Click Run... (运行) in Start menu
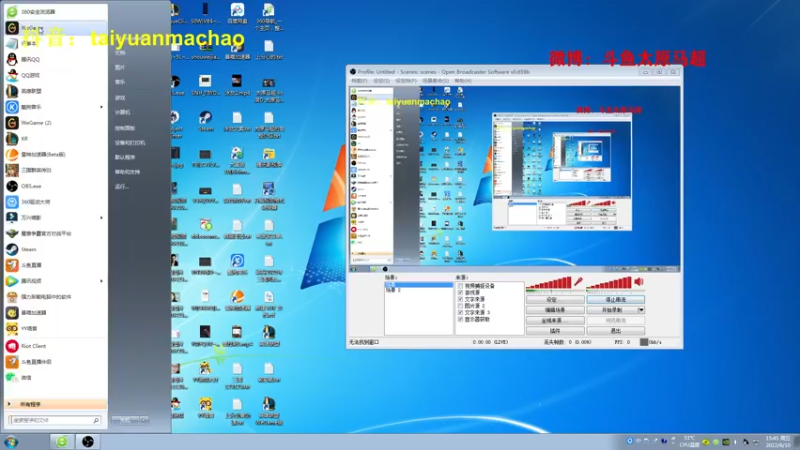800x450 pixels. coord(121,187)
